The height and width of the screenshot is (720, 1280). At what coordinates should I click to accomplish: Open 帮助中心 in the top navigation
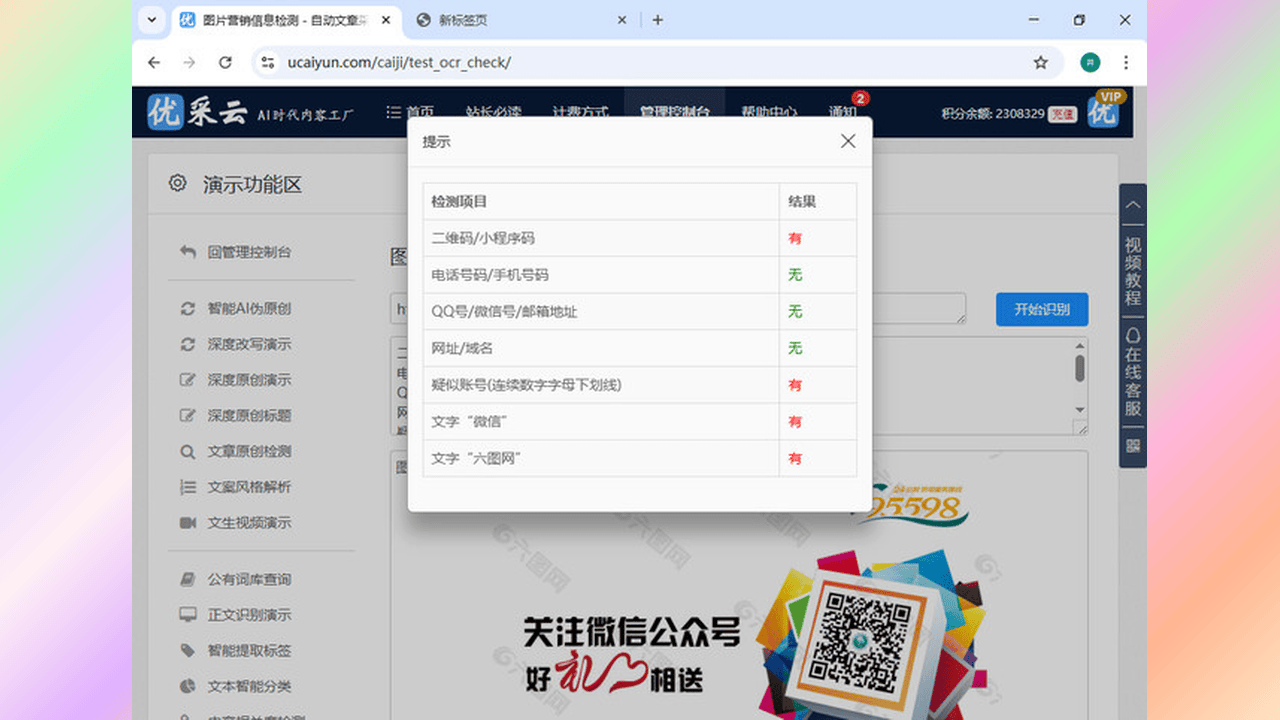point(768,112)
